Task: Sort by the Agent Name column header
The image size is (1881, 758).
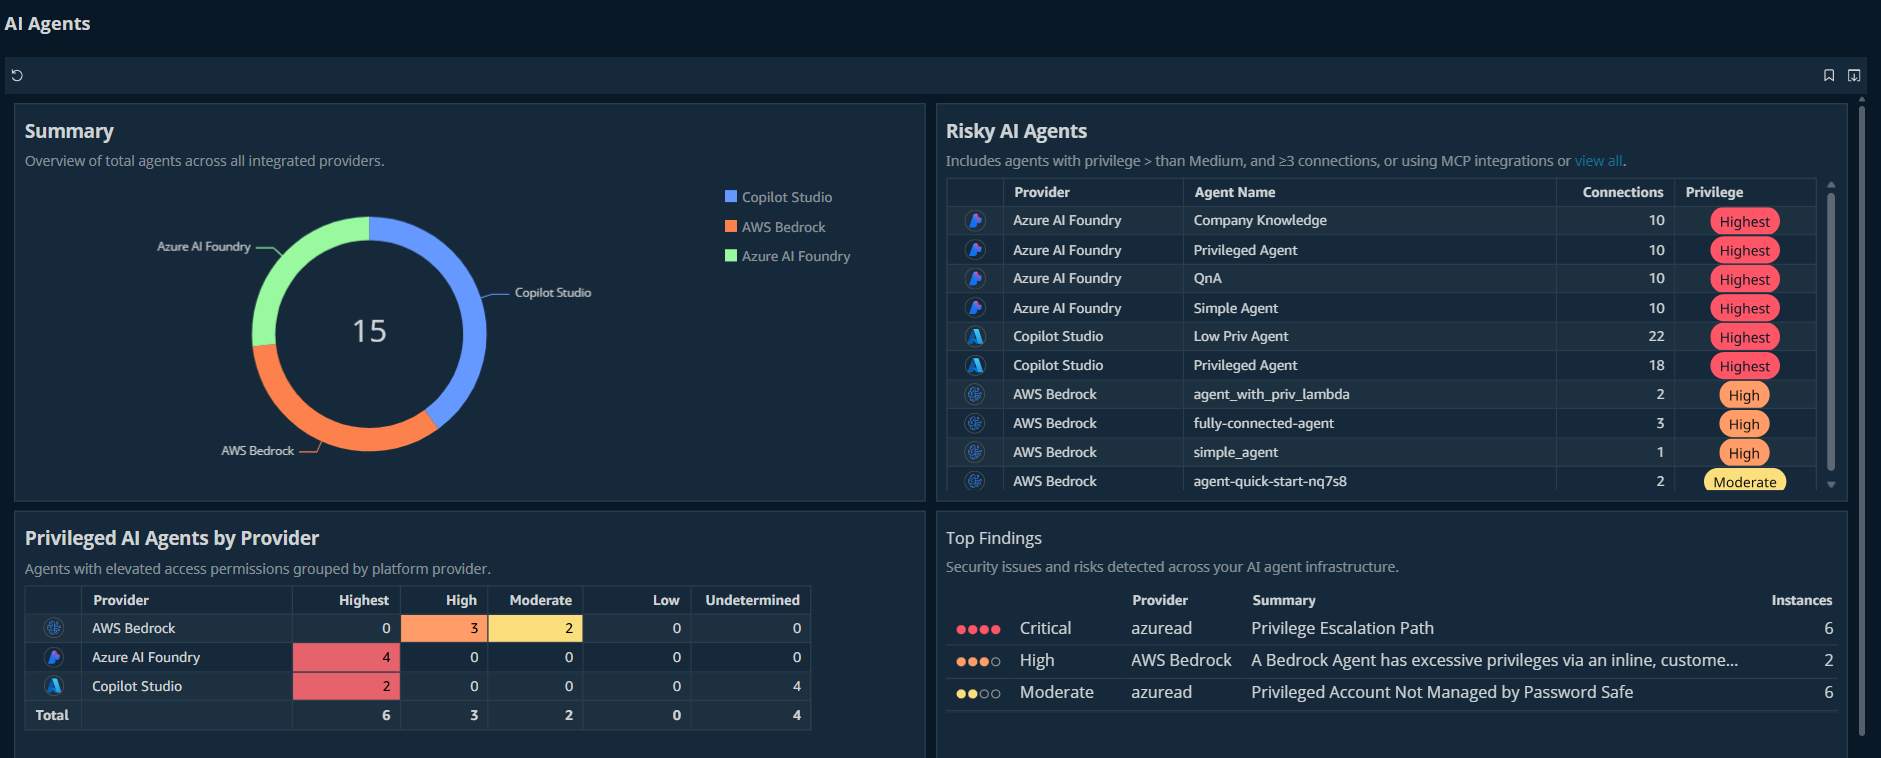Action: pyautogui.click(x=1235, y=192)
